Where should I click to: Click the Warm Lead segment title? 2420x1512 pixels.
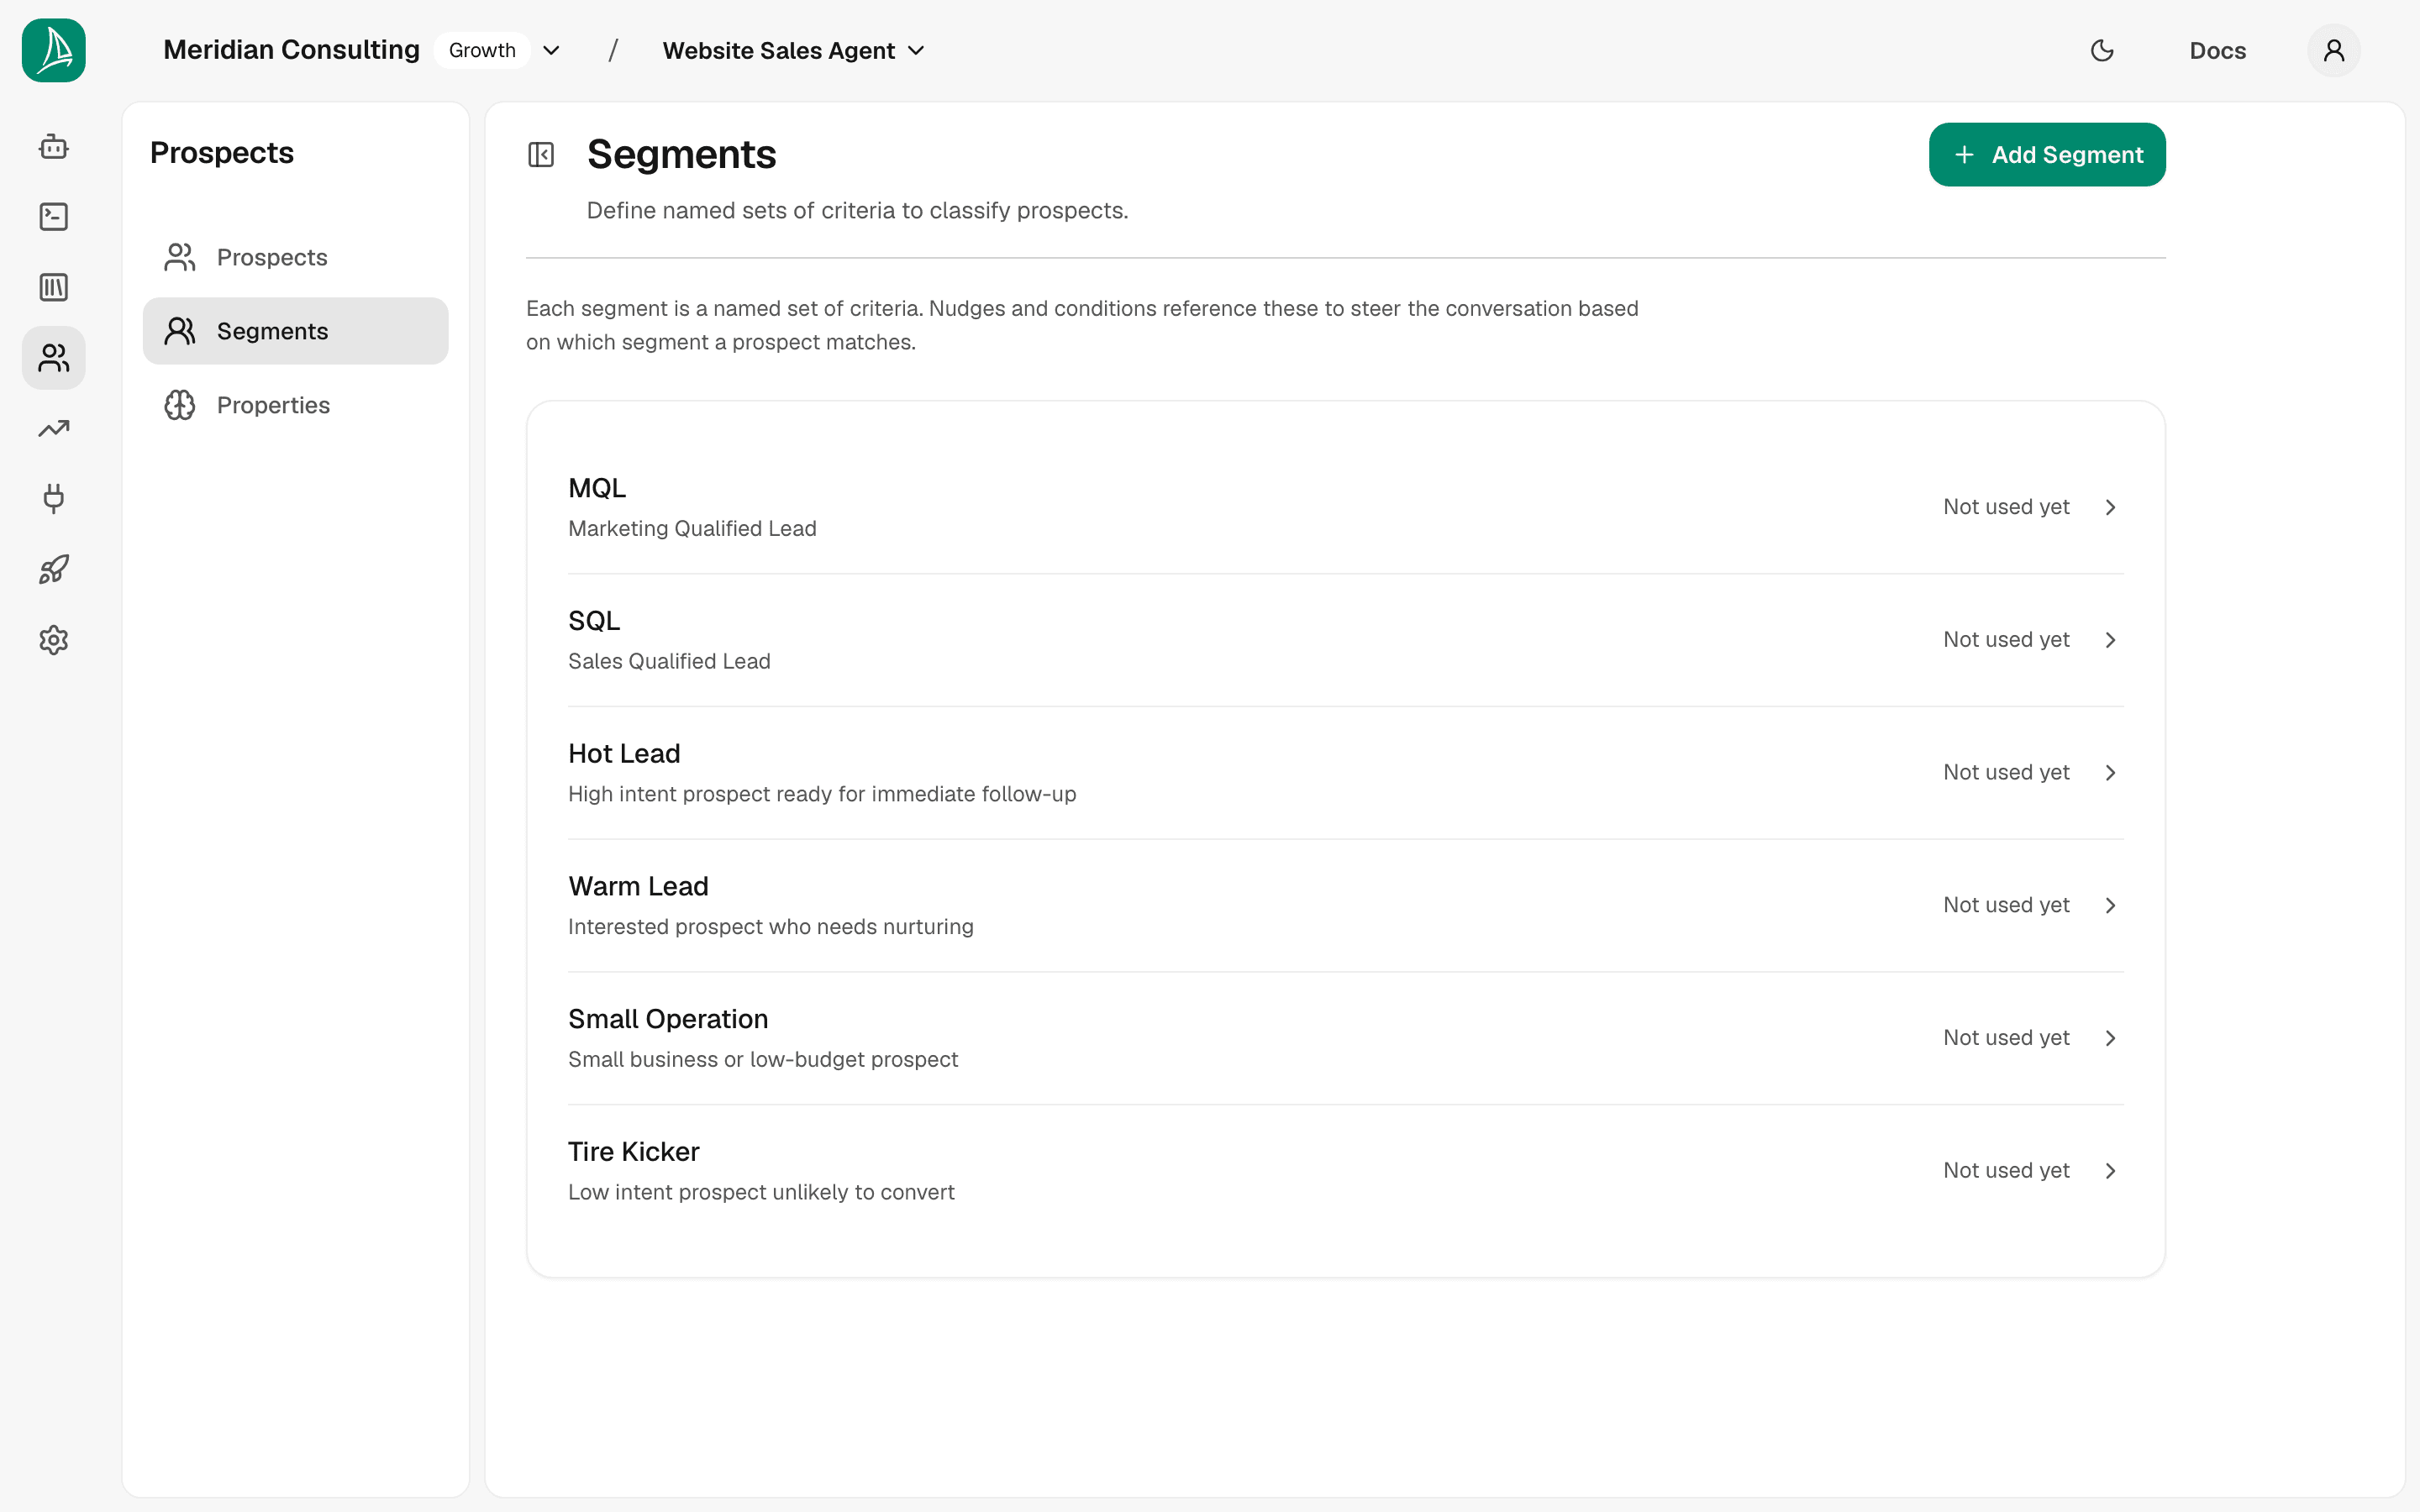(638, 886)
